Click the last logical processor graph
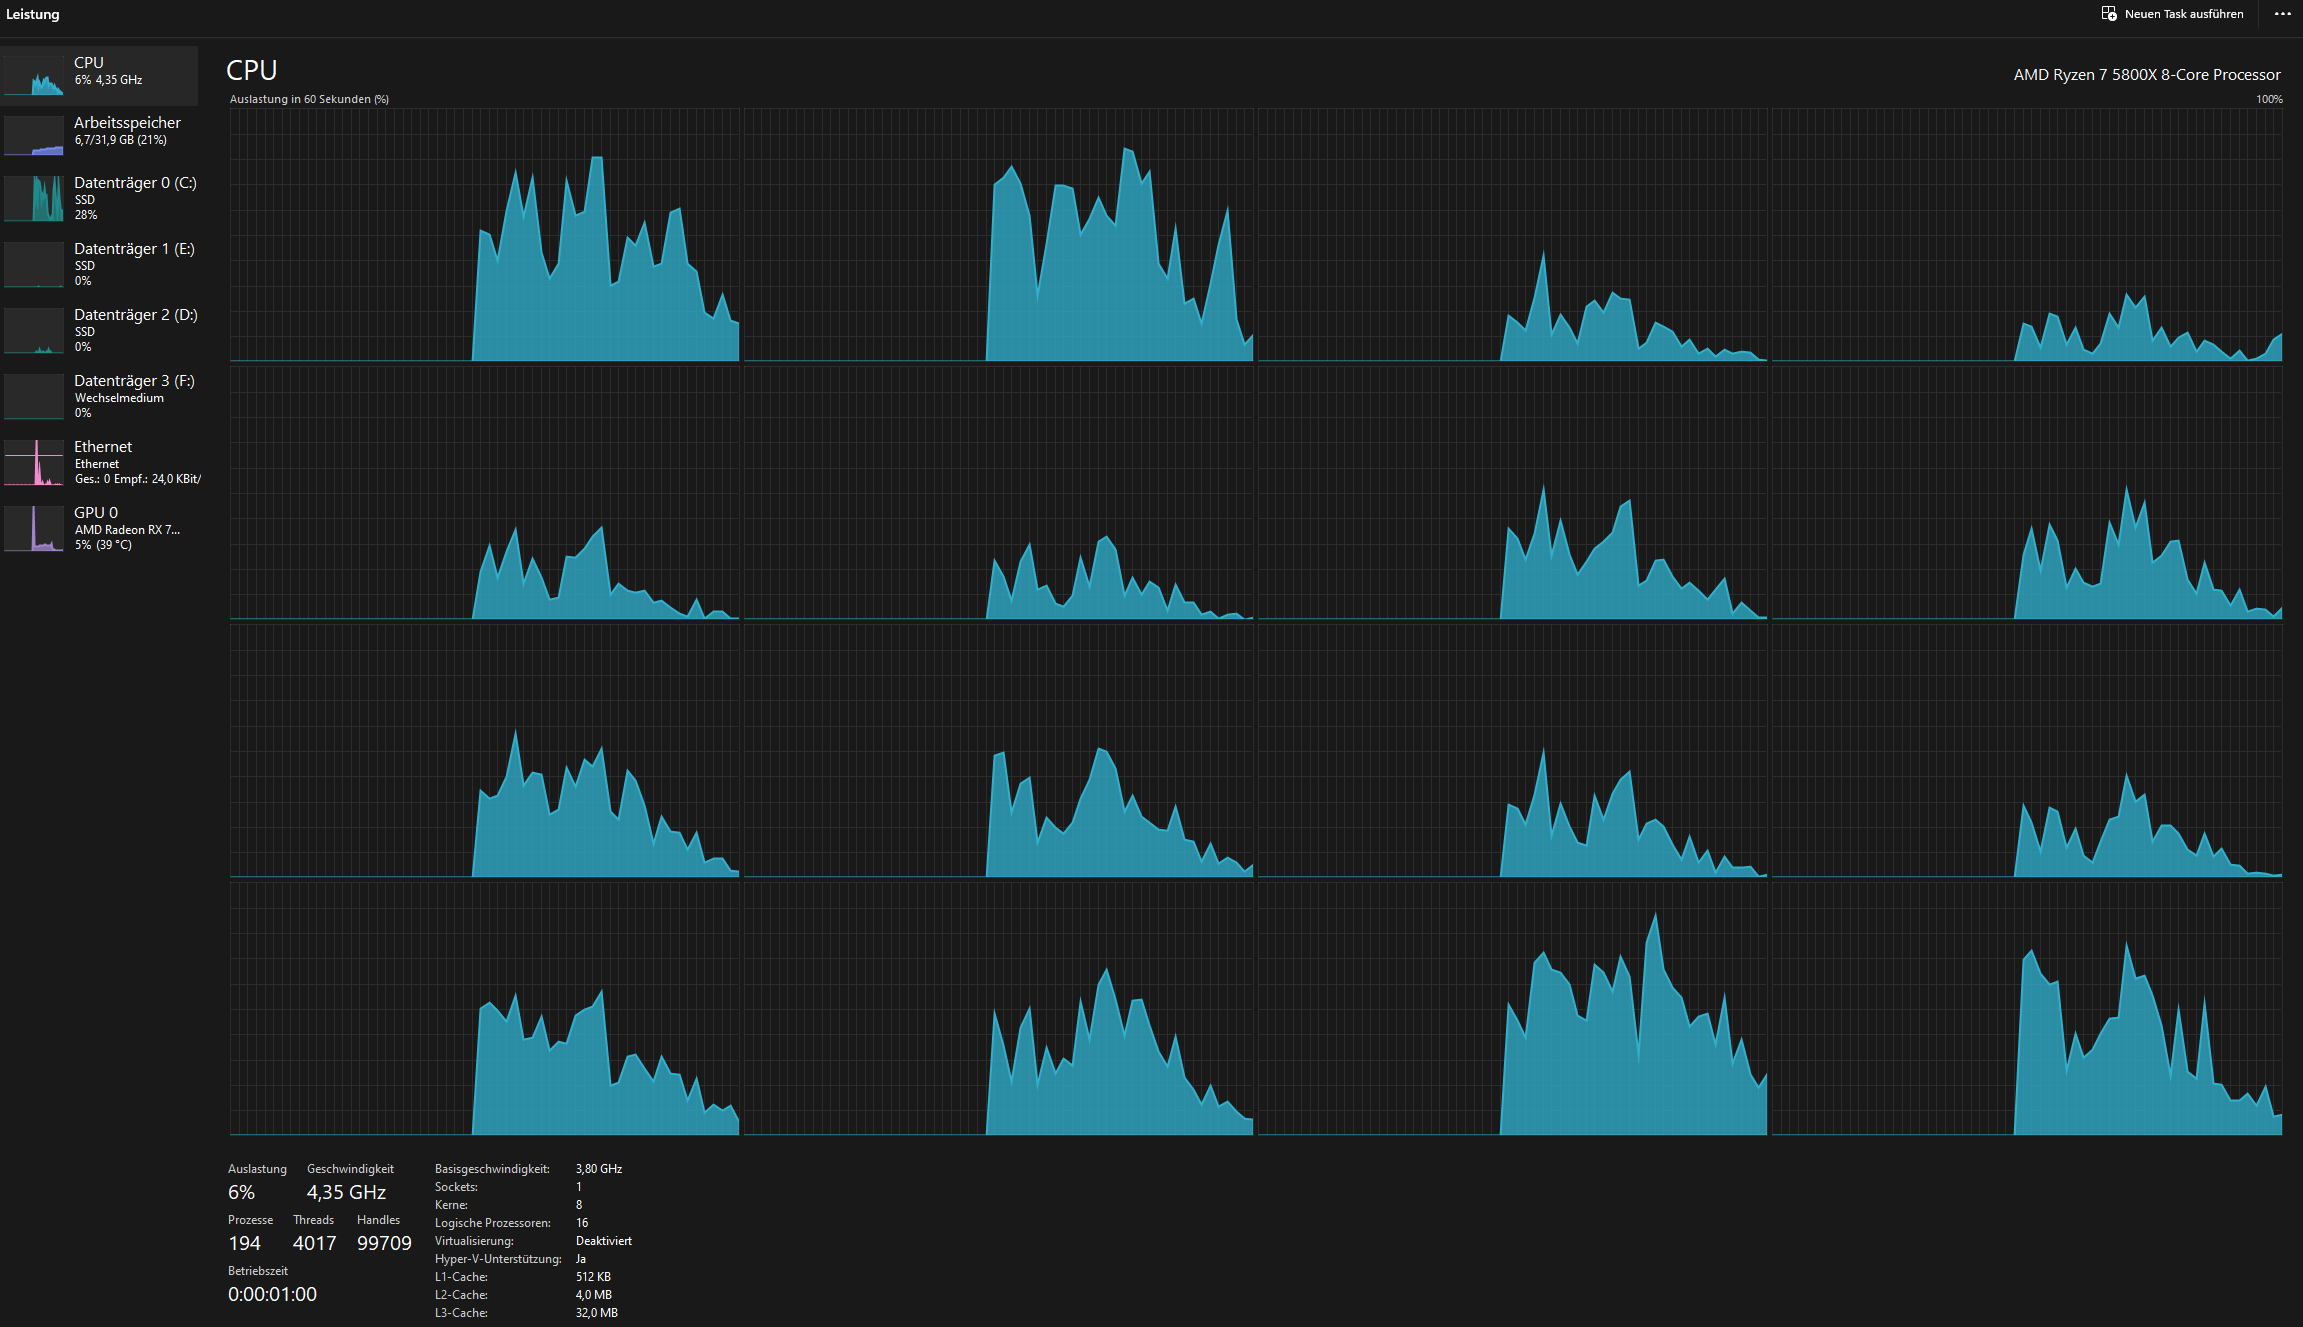2303x1327 pixels. click(2027, 1008)
